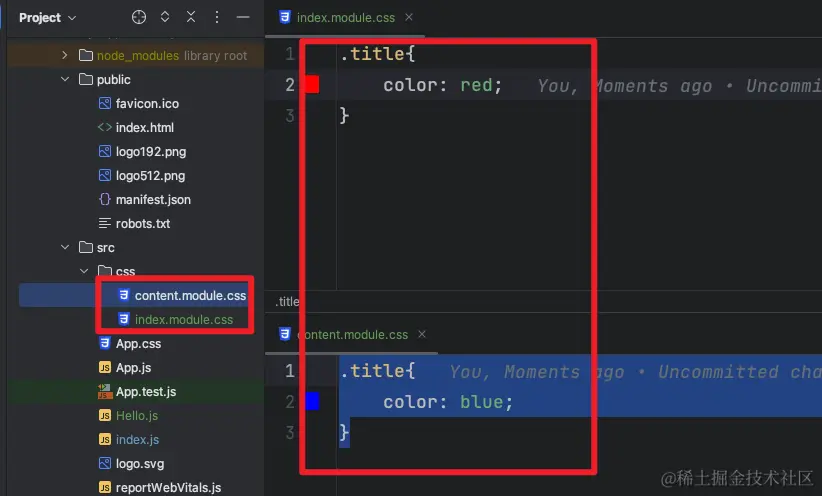The height and width of the screenshot is (496, 822).
Task: Click the .title breadcrumb below top editor
Action: point(287,301)
